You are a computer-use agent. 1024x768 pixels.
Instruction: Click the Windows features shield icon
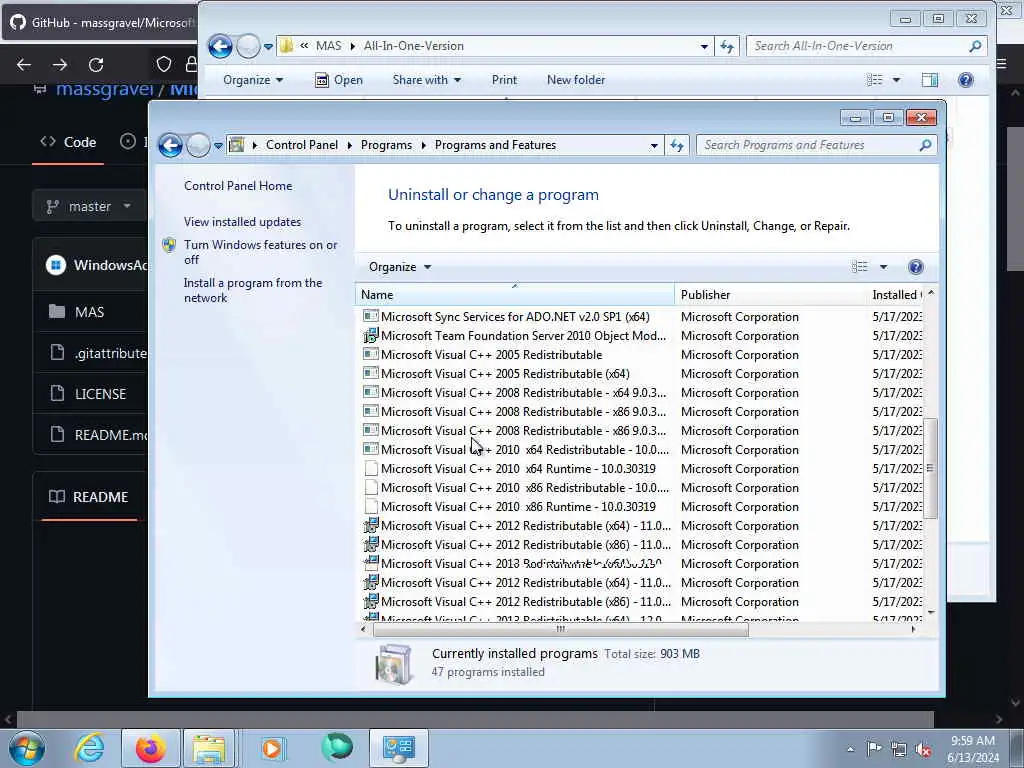[x=169, y=245]
